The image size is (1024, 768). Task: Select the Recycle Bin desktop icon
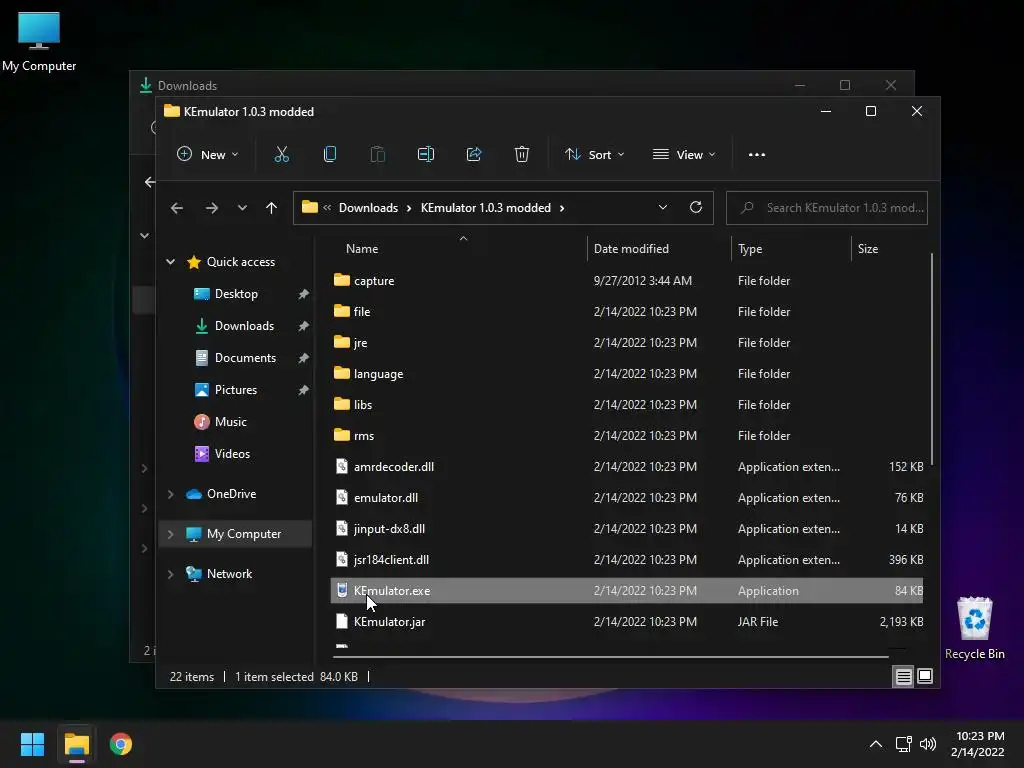point(974,628)
